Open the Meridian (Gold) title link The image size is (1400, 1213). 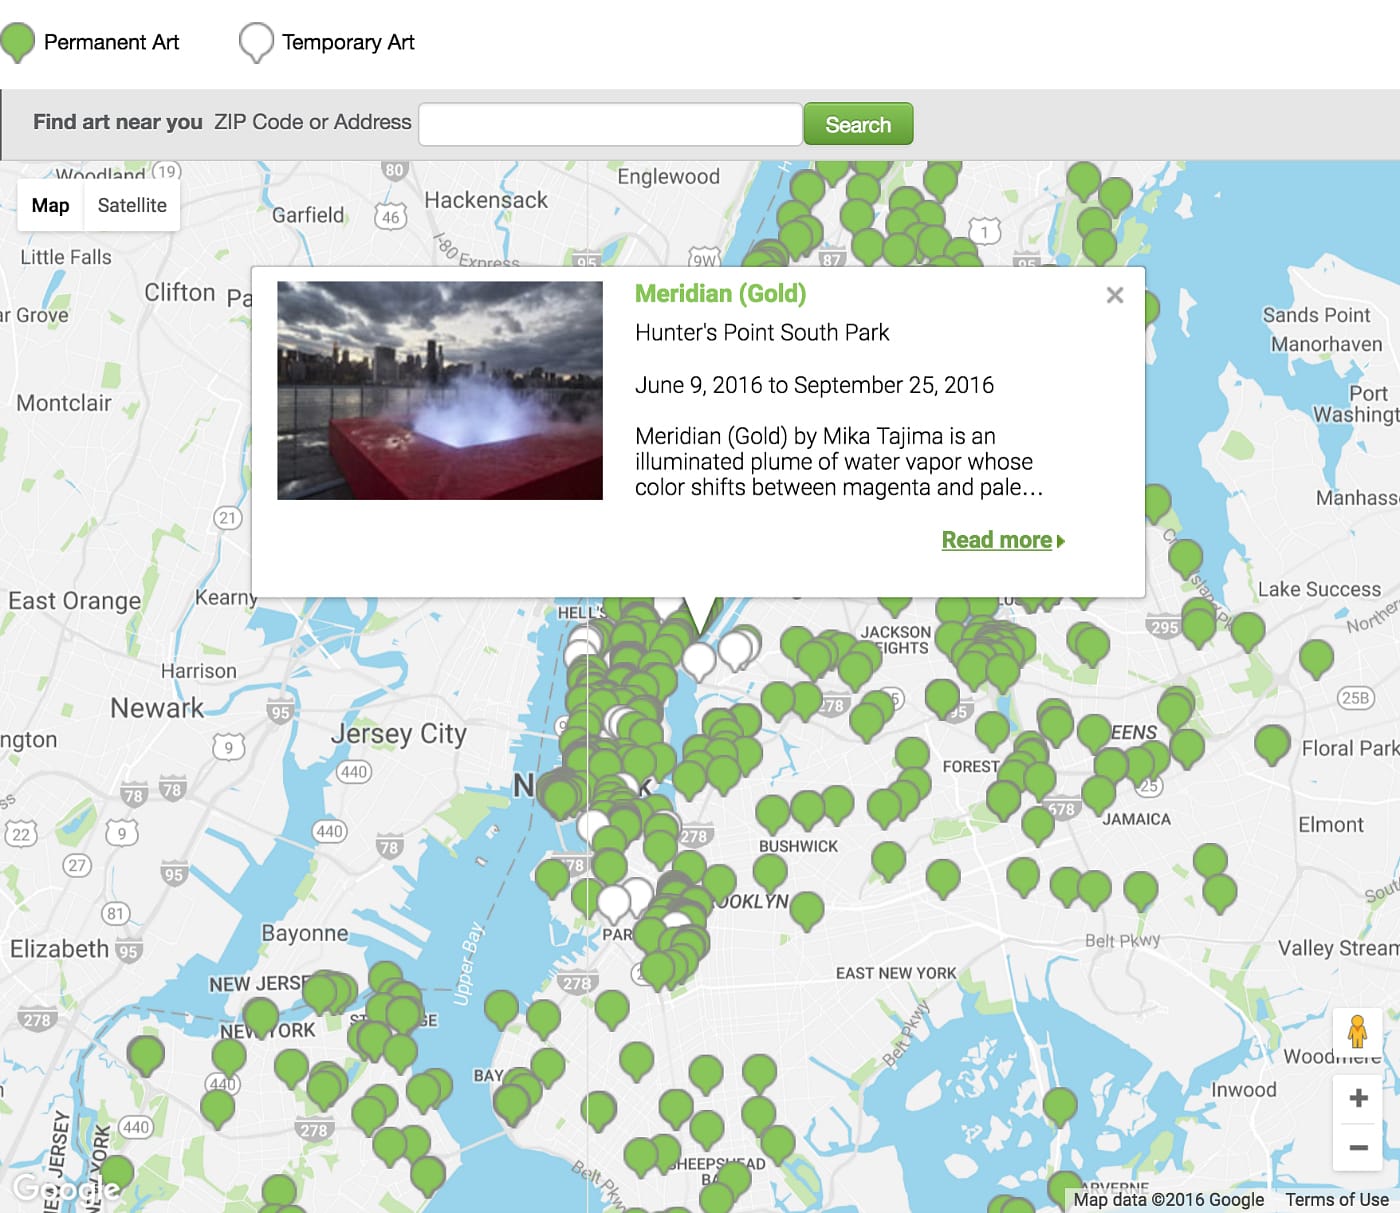719,294
